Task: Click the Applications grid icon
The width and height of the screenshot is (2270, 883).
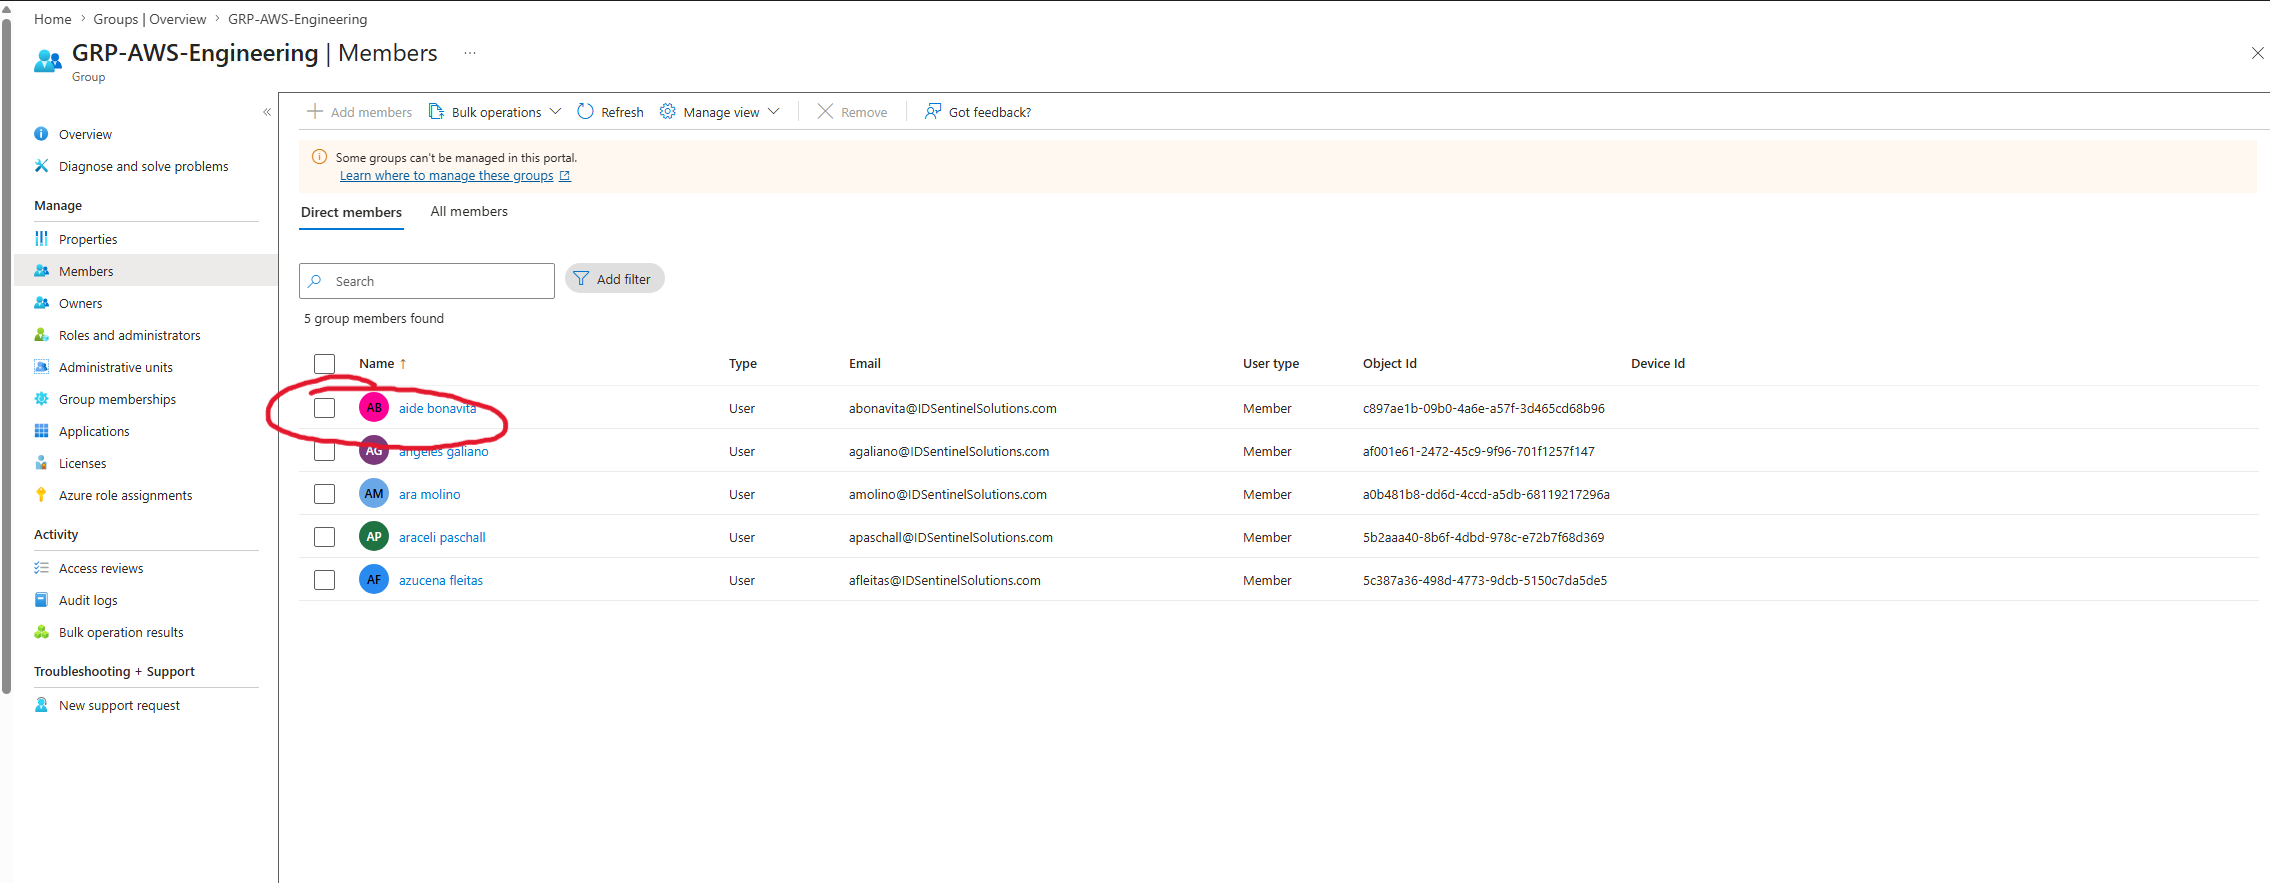Action: point(41,431)
